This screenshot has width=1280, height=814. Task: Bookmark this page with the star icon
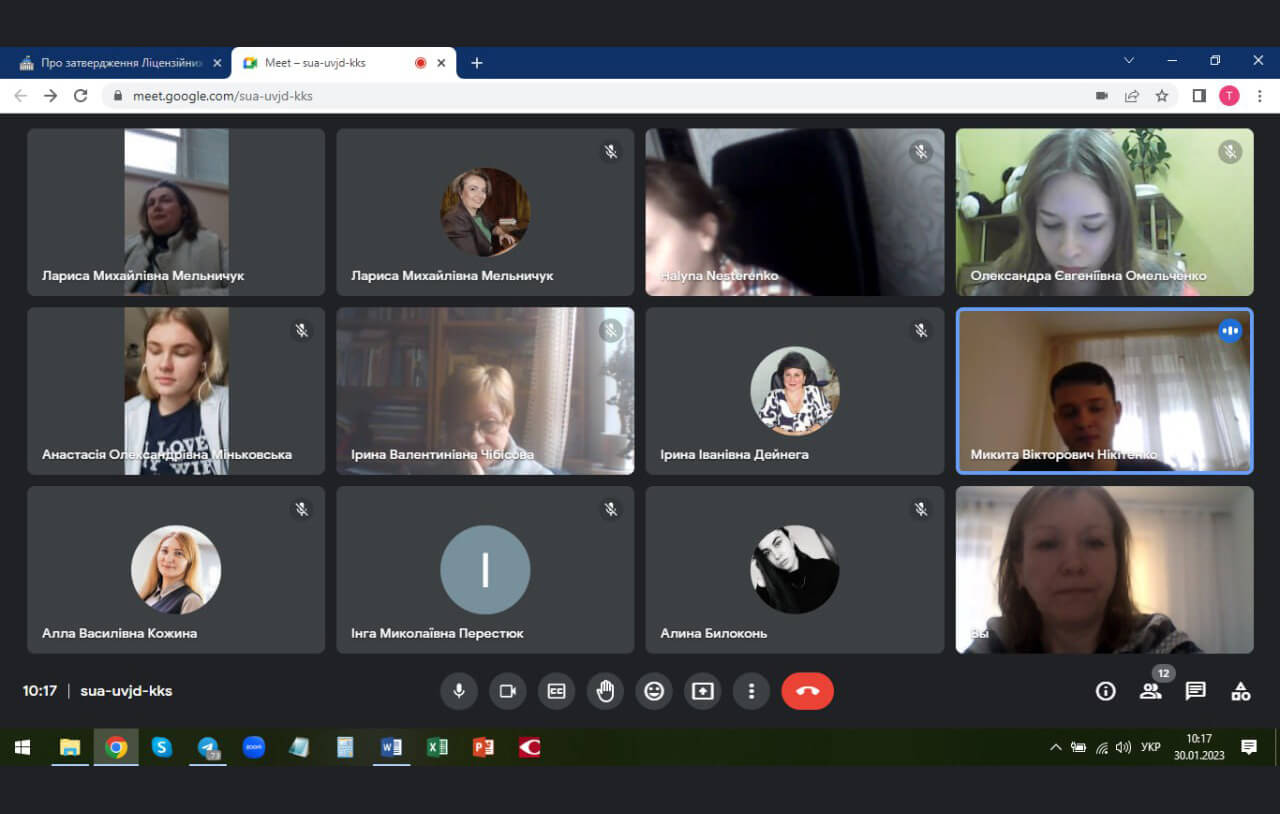1162,96
